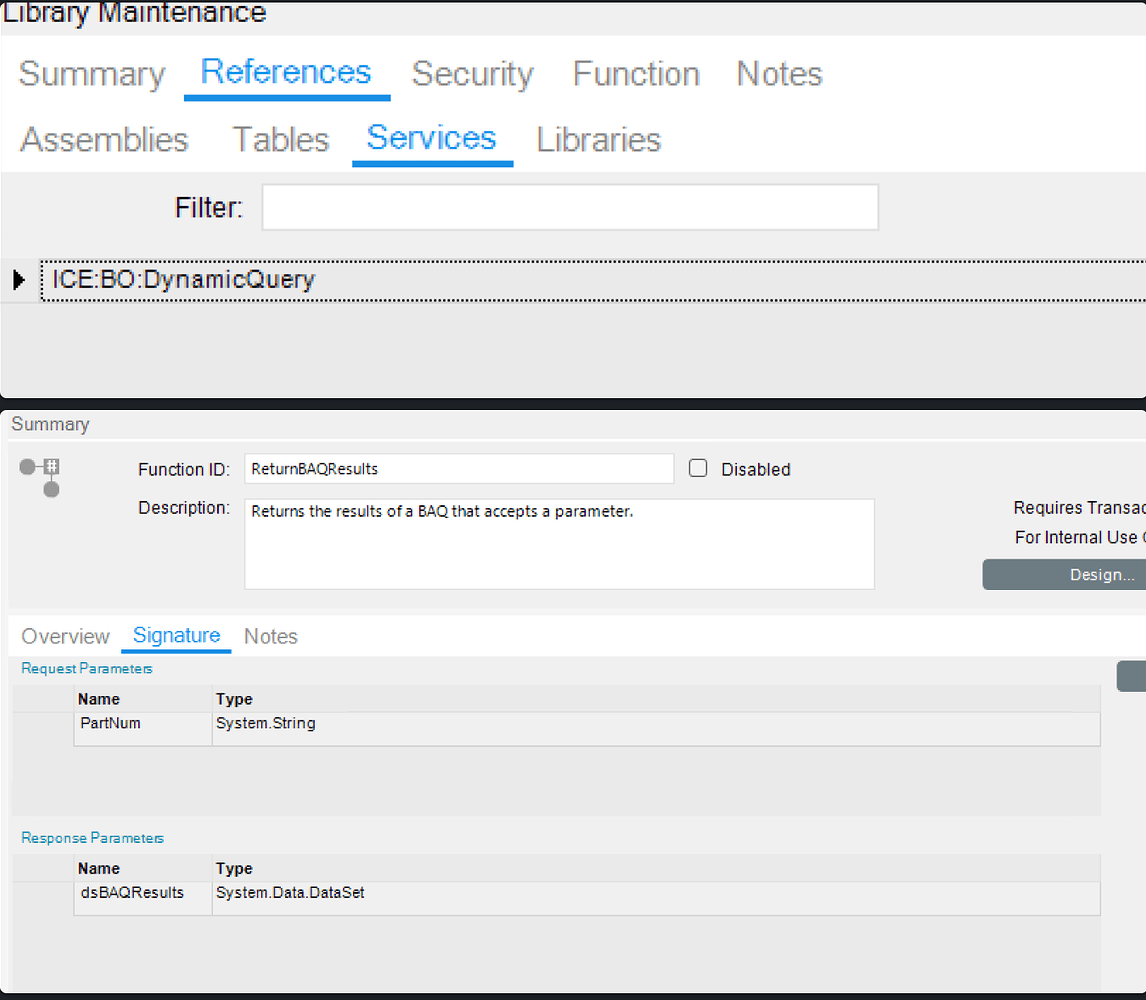
Task: Select the Notes tab at the top
Action: tap(778, 73)
